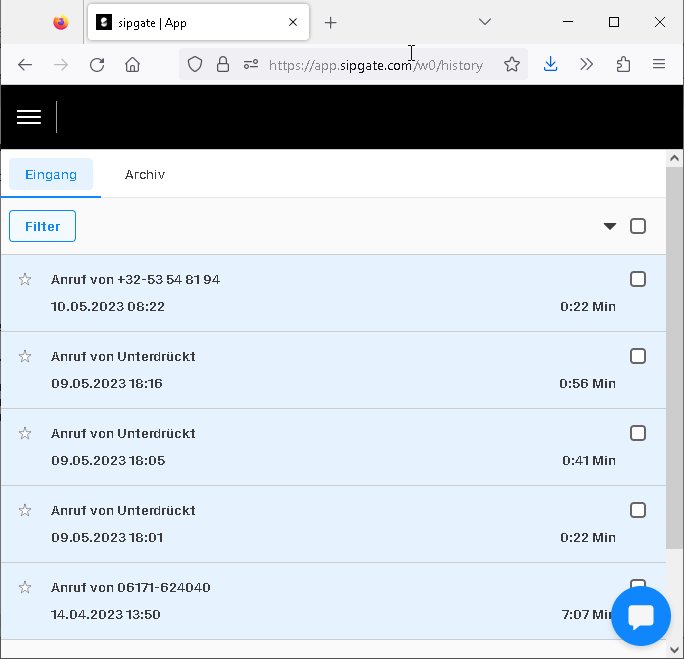Bookmark this page with star icon
684x659 pixels.
[x=512, y=64]
